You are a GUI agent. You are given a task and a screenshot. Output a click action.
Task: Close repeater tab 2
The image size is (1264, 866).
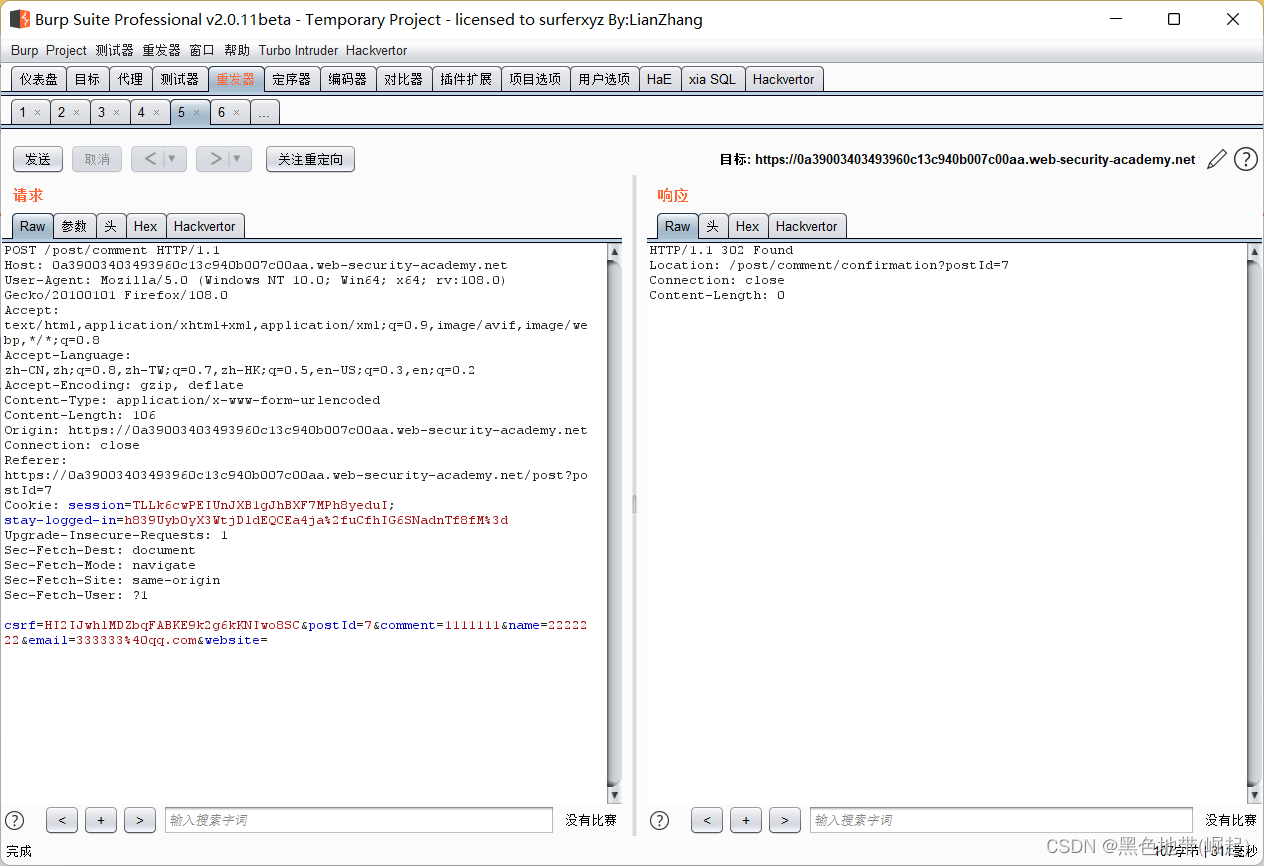pyautogui.click(x=76, y=113)
